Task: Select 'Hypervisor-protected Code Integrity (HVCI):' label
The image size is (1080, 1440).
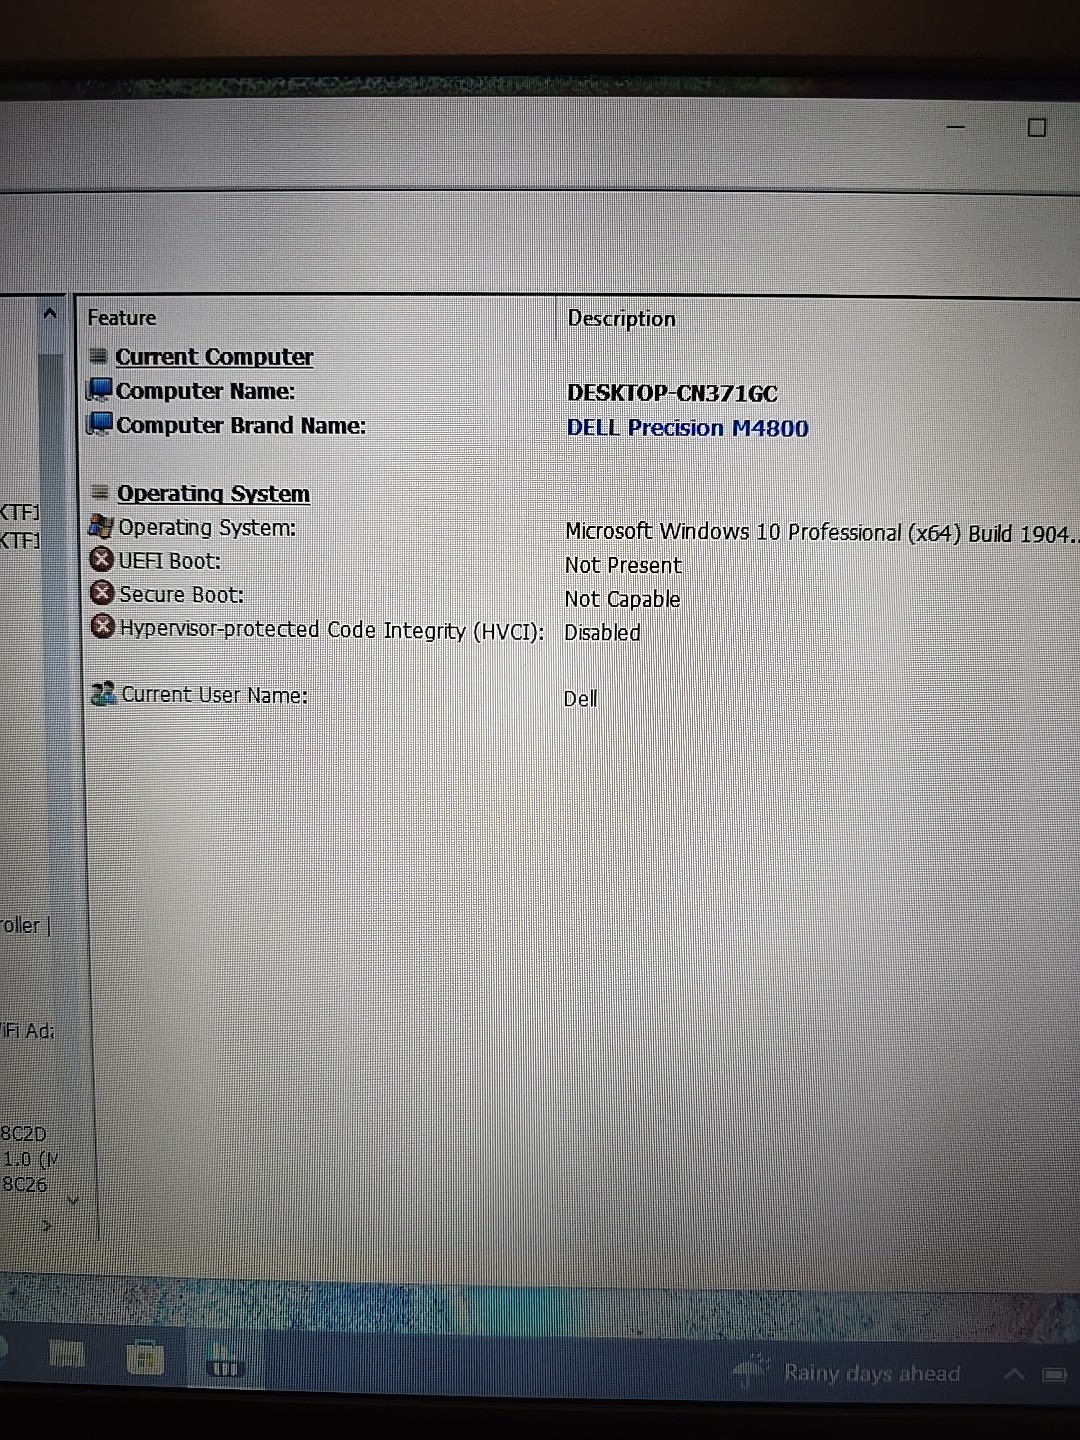Action: point(332,630)
